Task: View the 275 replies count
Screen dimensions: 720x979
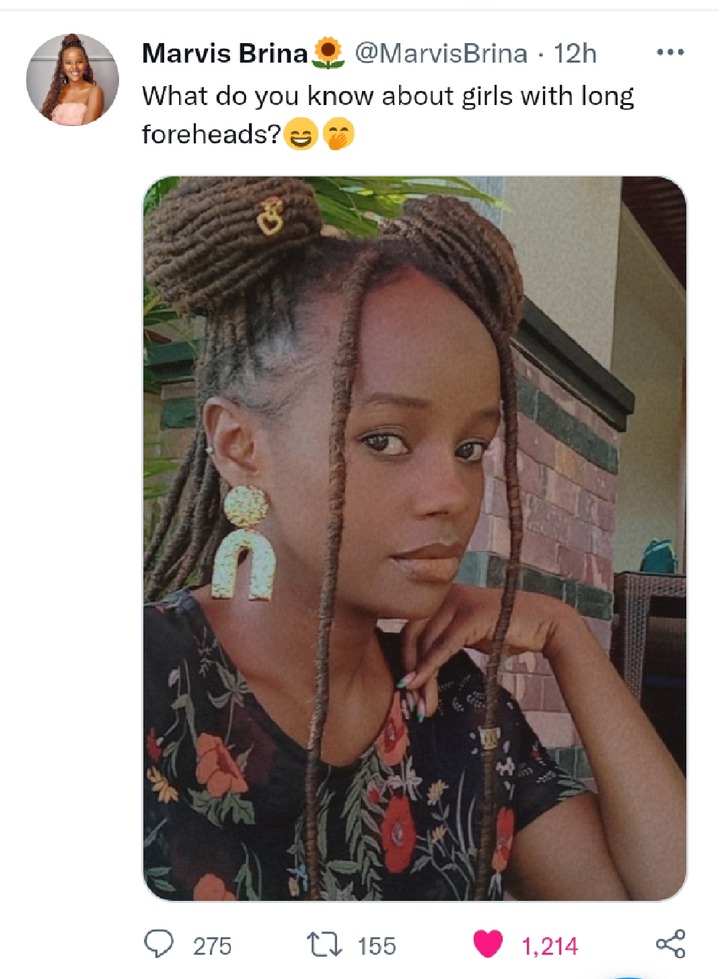Action: tap(212, 946)
